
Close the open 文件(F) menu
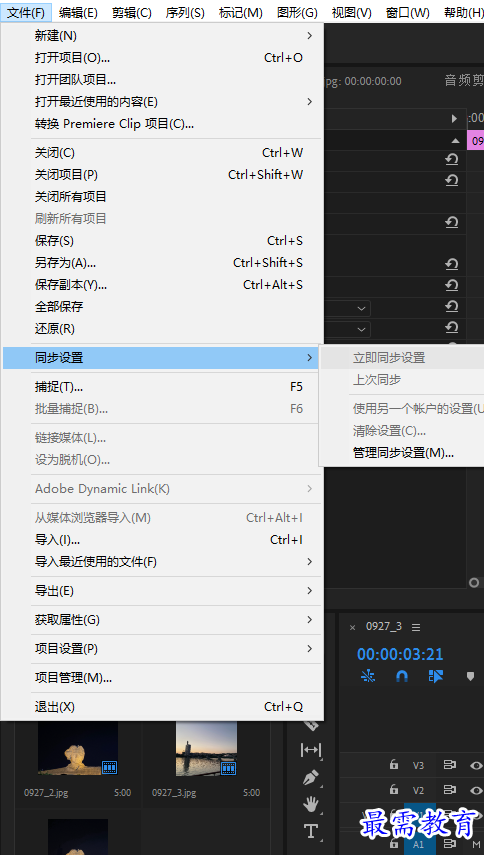point(26,12)
